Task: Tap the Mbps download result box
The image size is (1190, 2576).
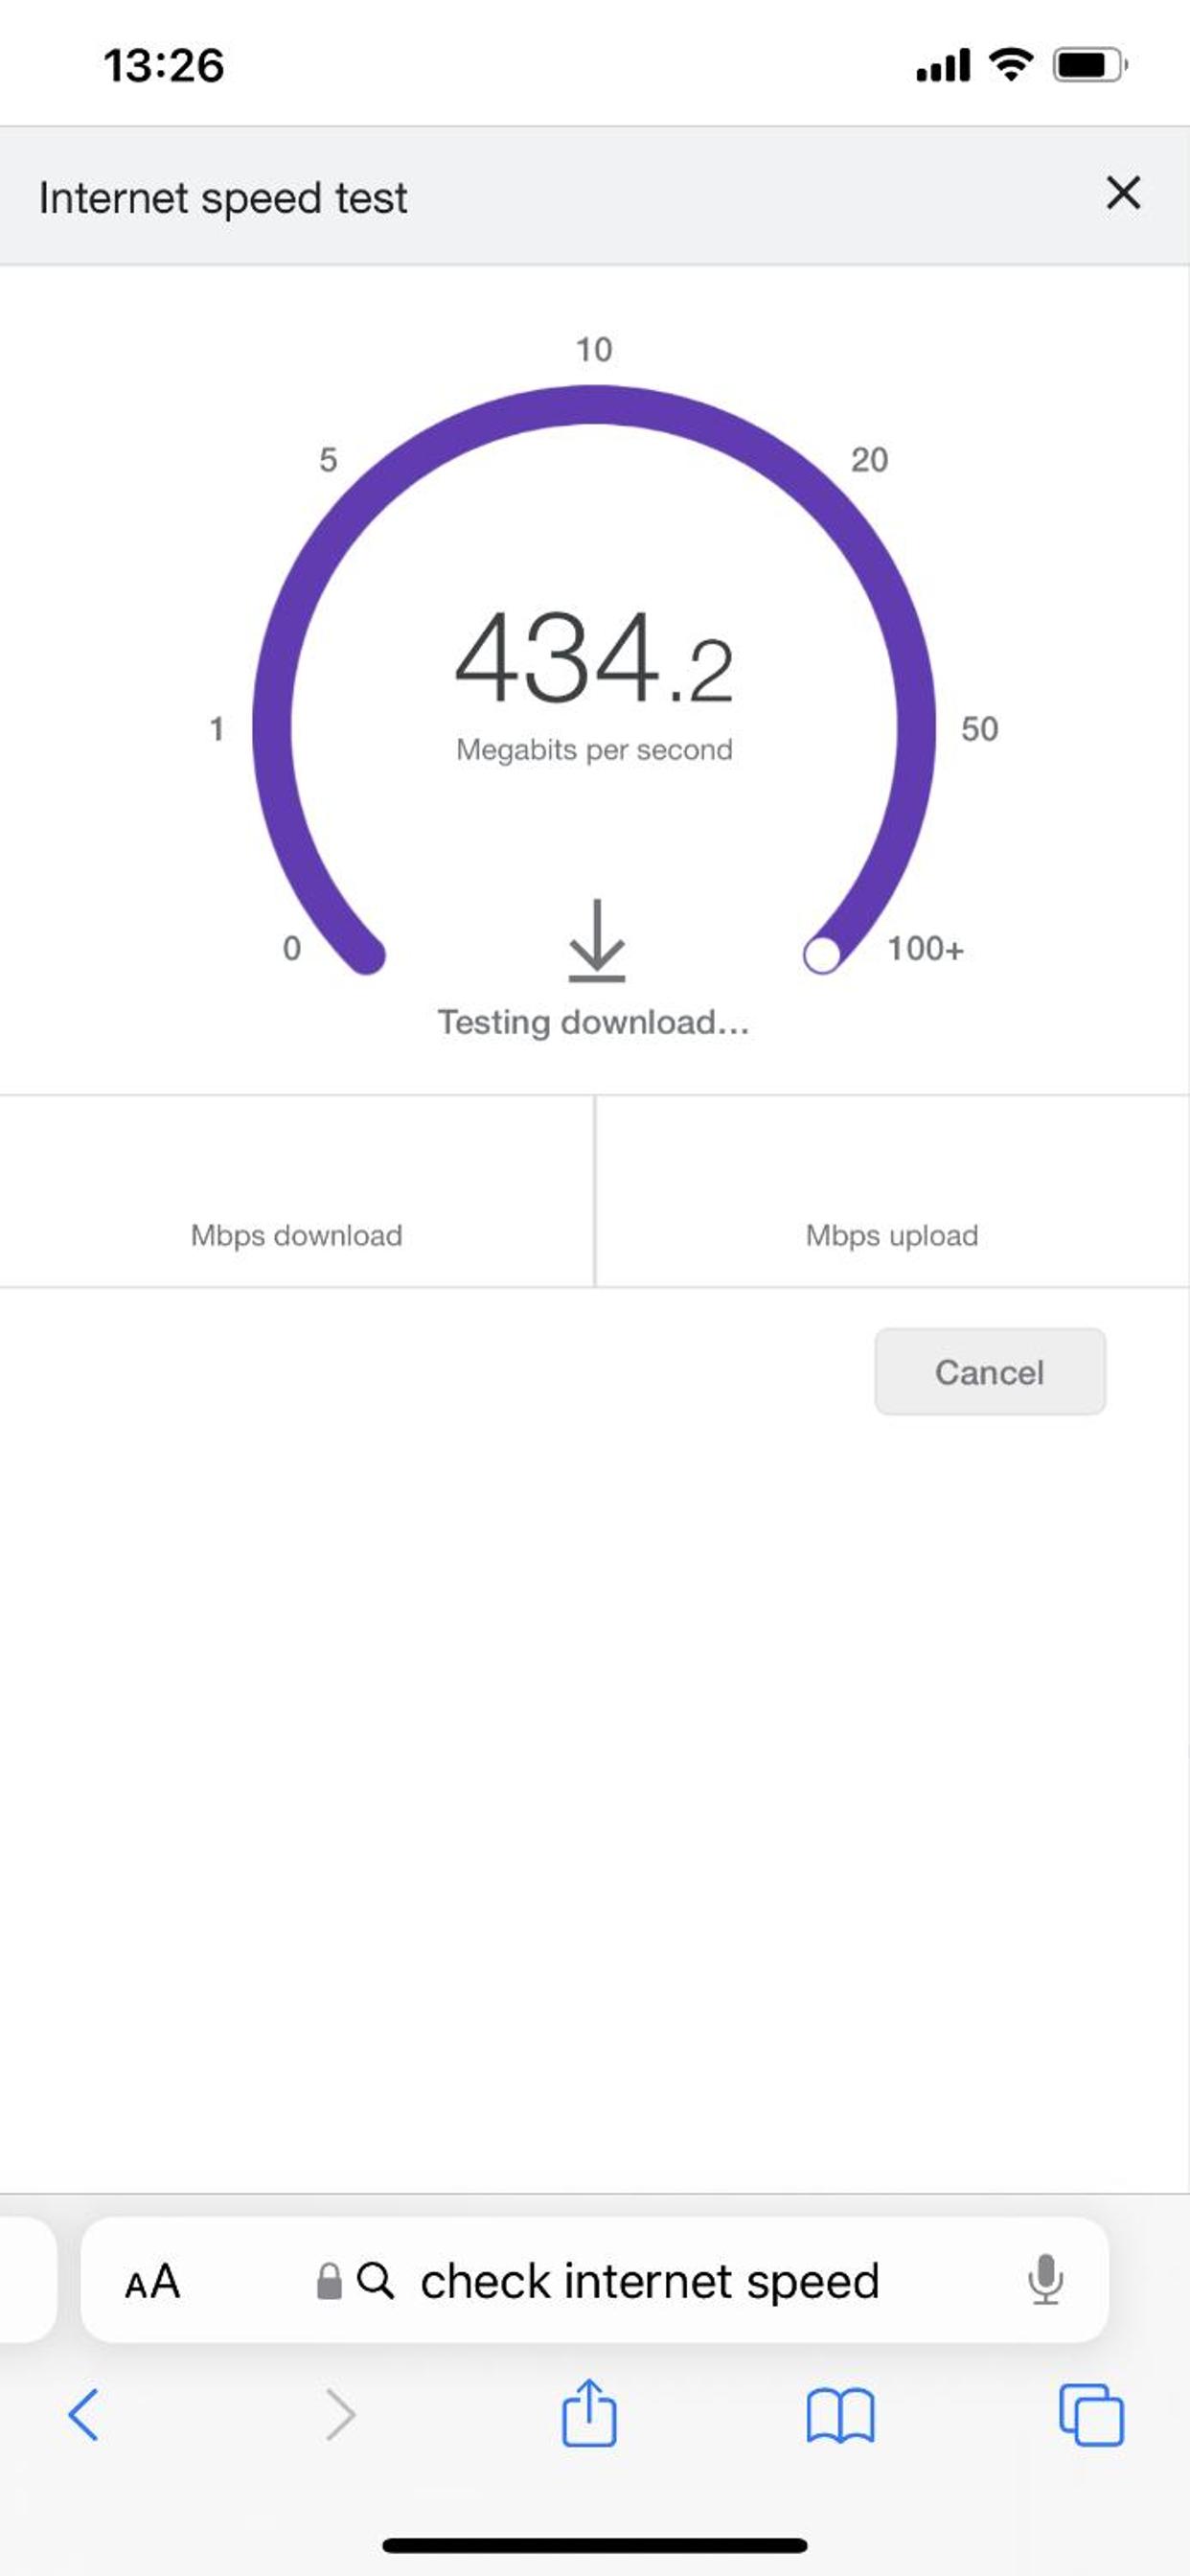Action: tap(297, 1191)
